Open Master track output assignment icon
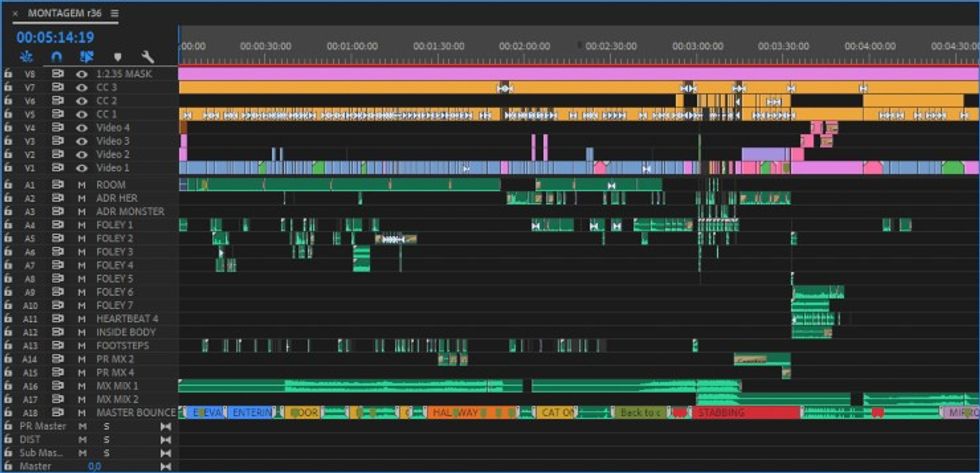980x473 pixels. click(x=166, y=466)
